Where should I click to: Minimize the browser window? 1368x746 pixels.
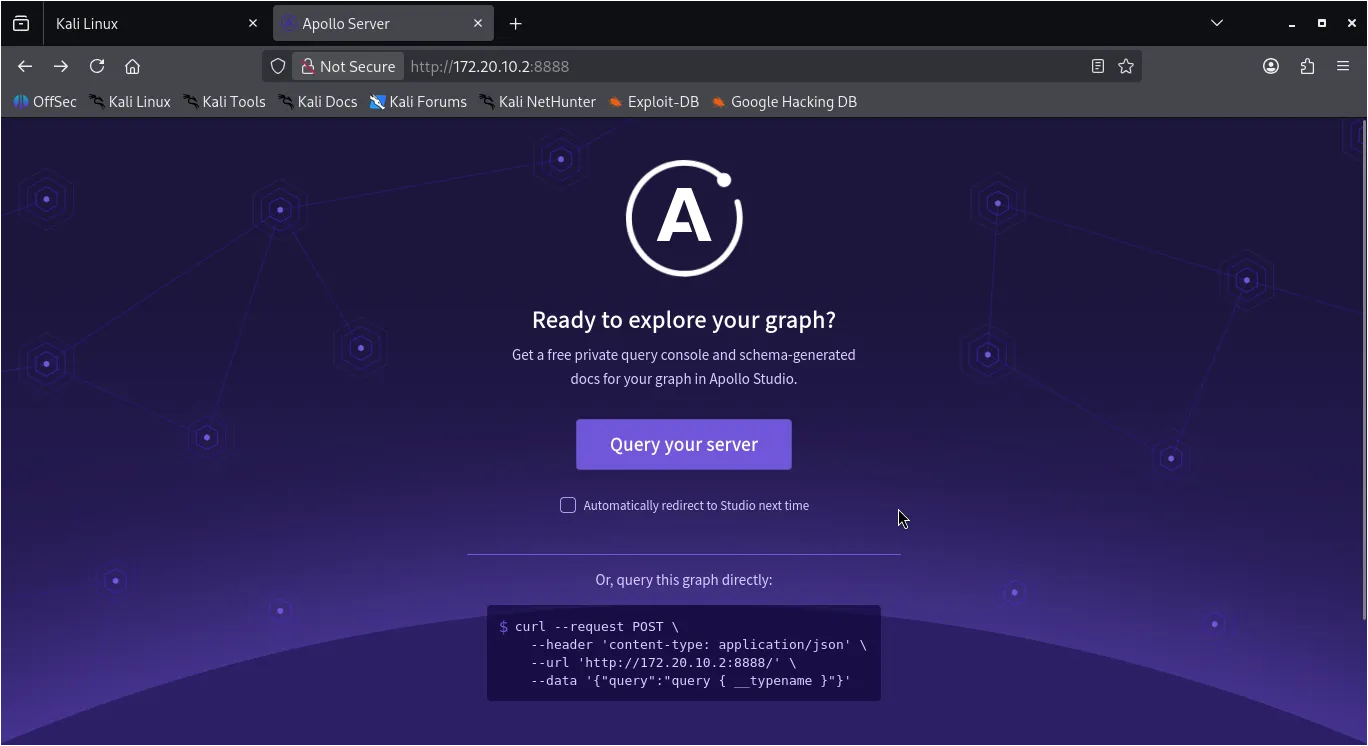coord(1292,23)
